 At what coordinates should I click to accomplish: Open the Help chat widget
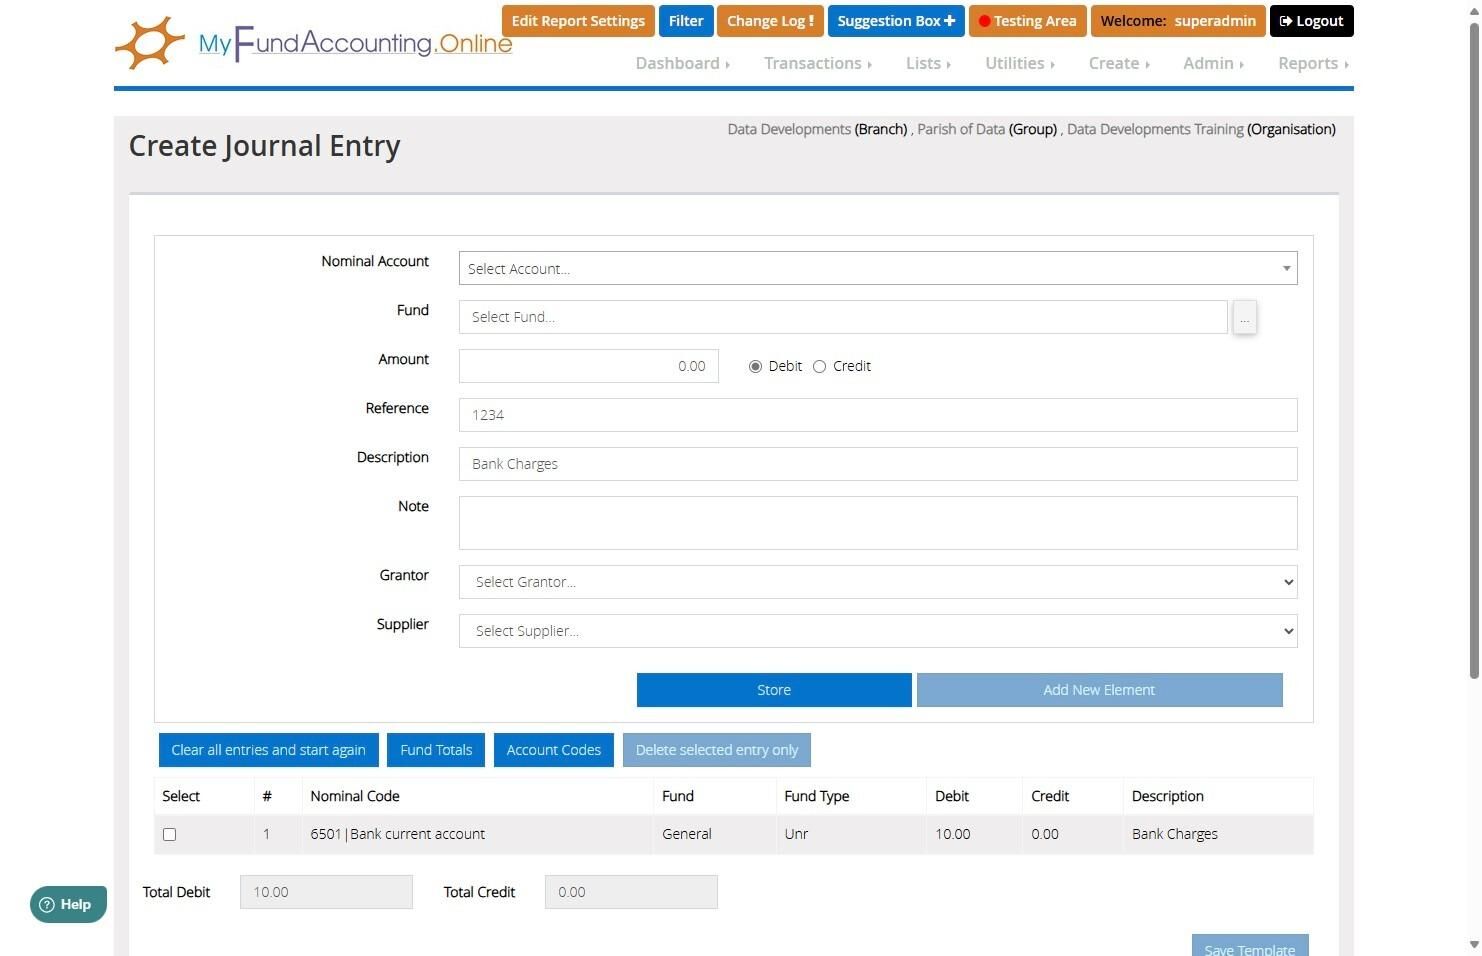point(68,904)
